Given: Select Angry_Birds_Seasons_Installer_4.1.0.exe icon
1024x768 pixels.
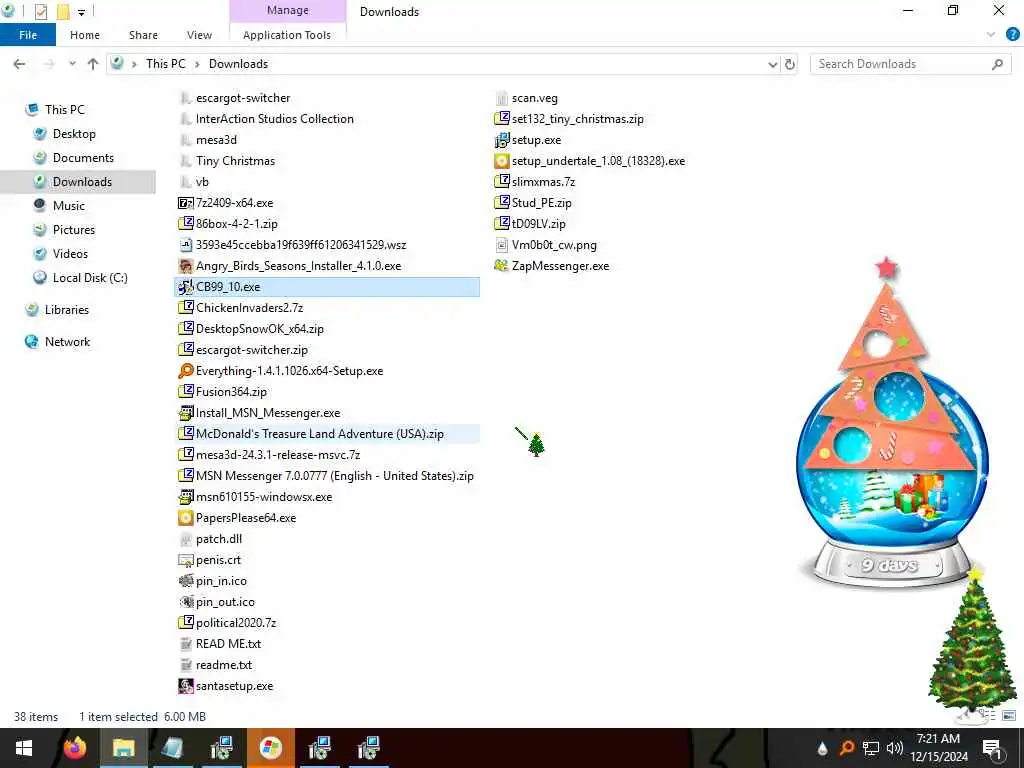Looking at the screenshot, I should pyautogui.click(x=185, y=266).
